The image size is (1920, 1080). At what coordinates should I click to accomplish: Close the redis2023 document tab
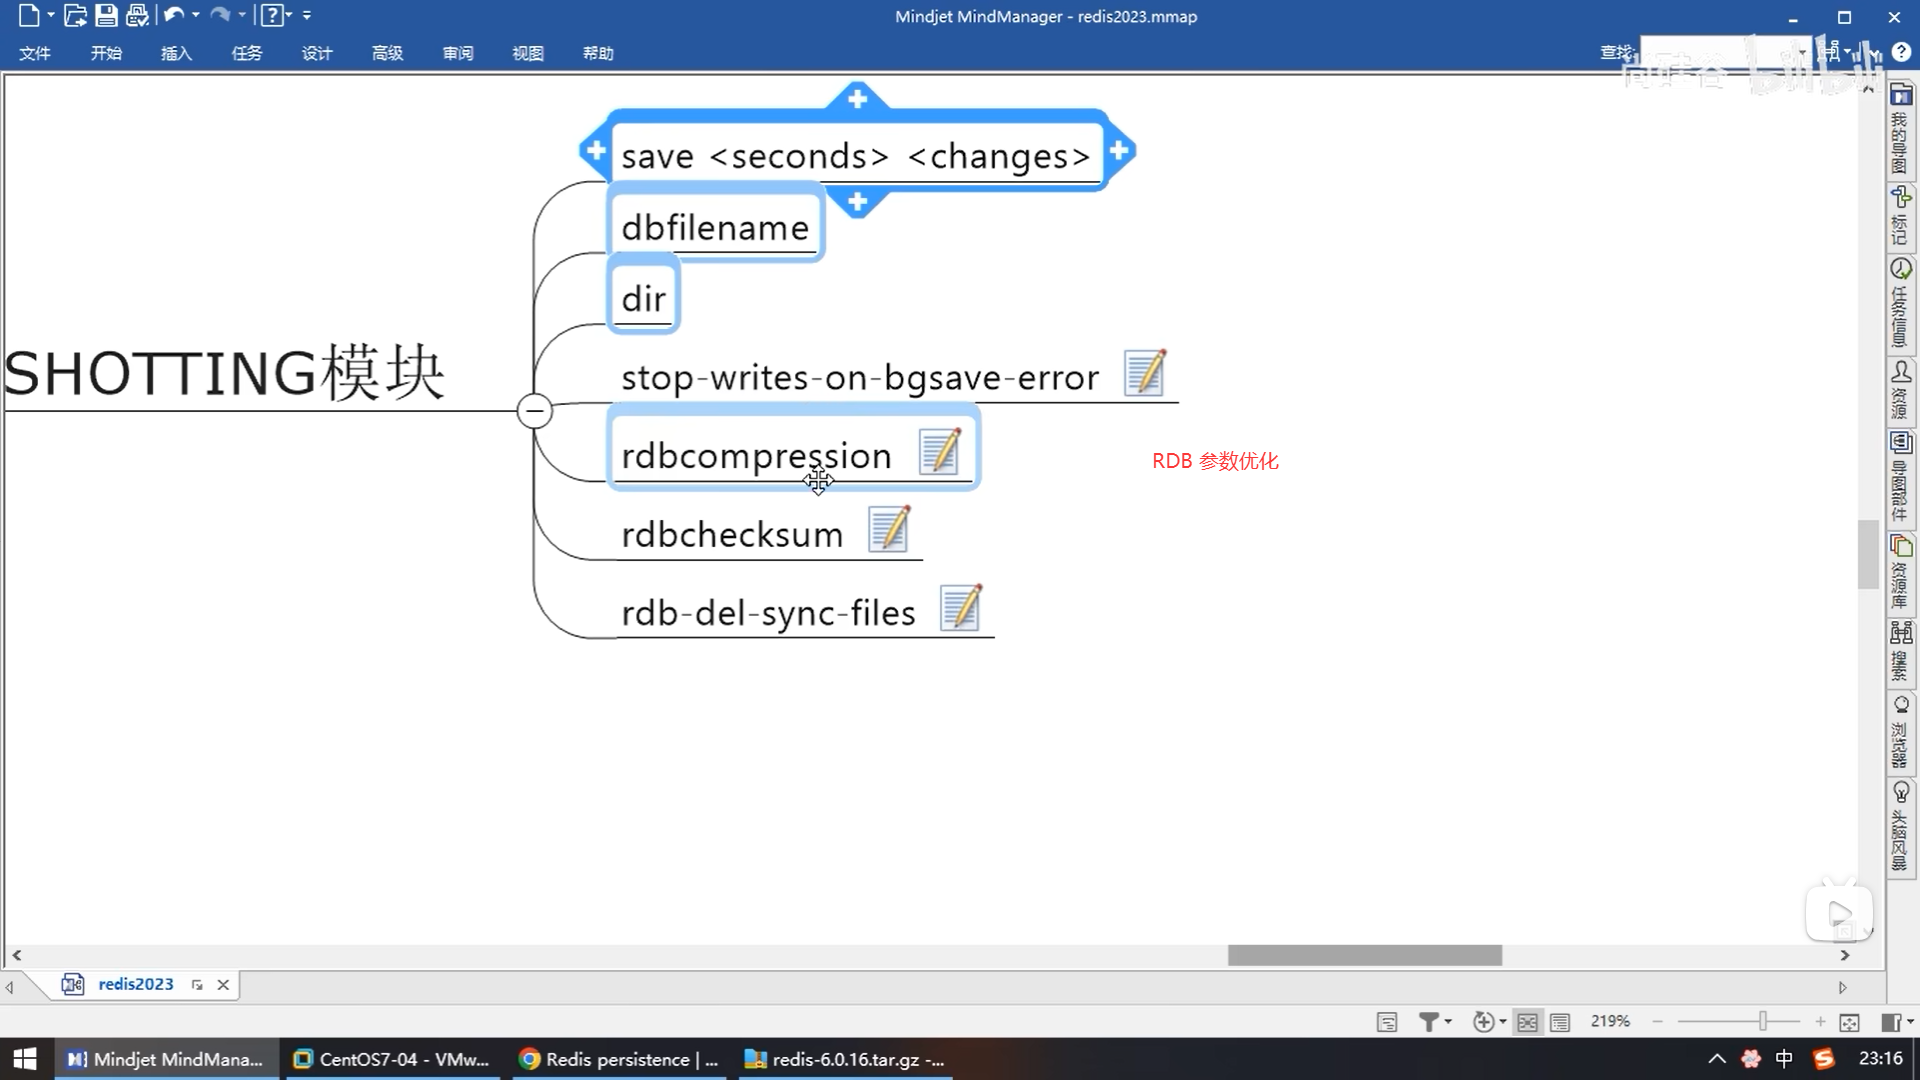coord(223,985)
